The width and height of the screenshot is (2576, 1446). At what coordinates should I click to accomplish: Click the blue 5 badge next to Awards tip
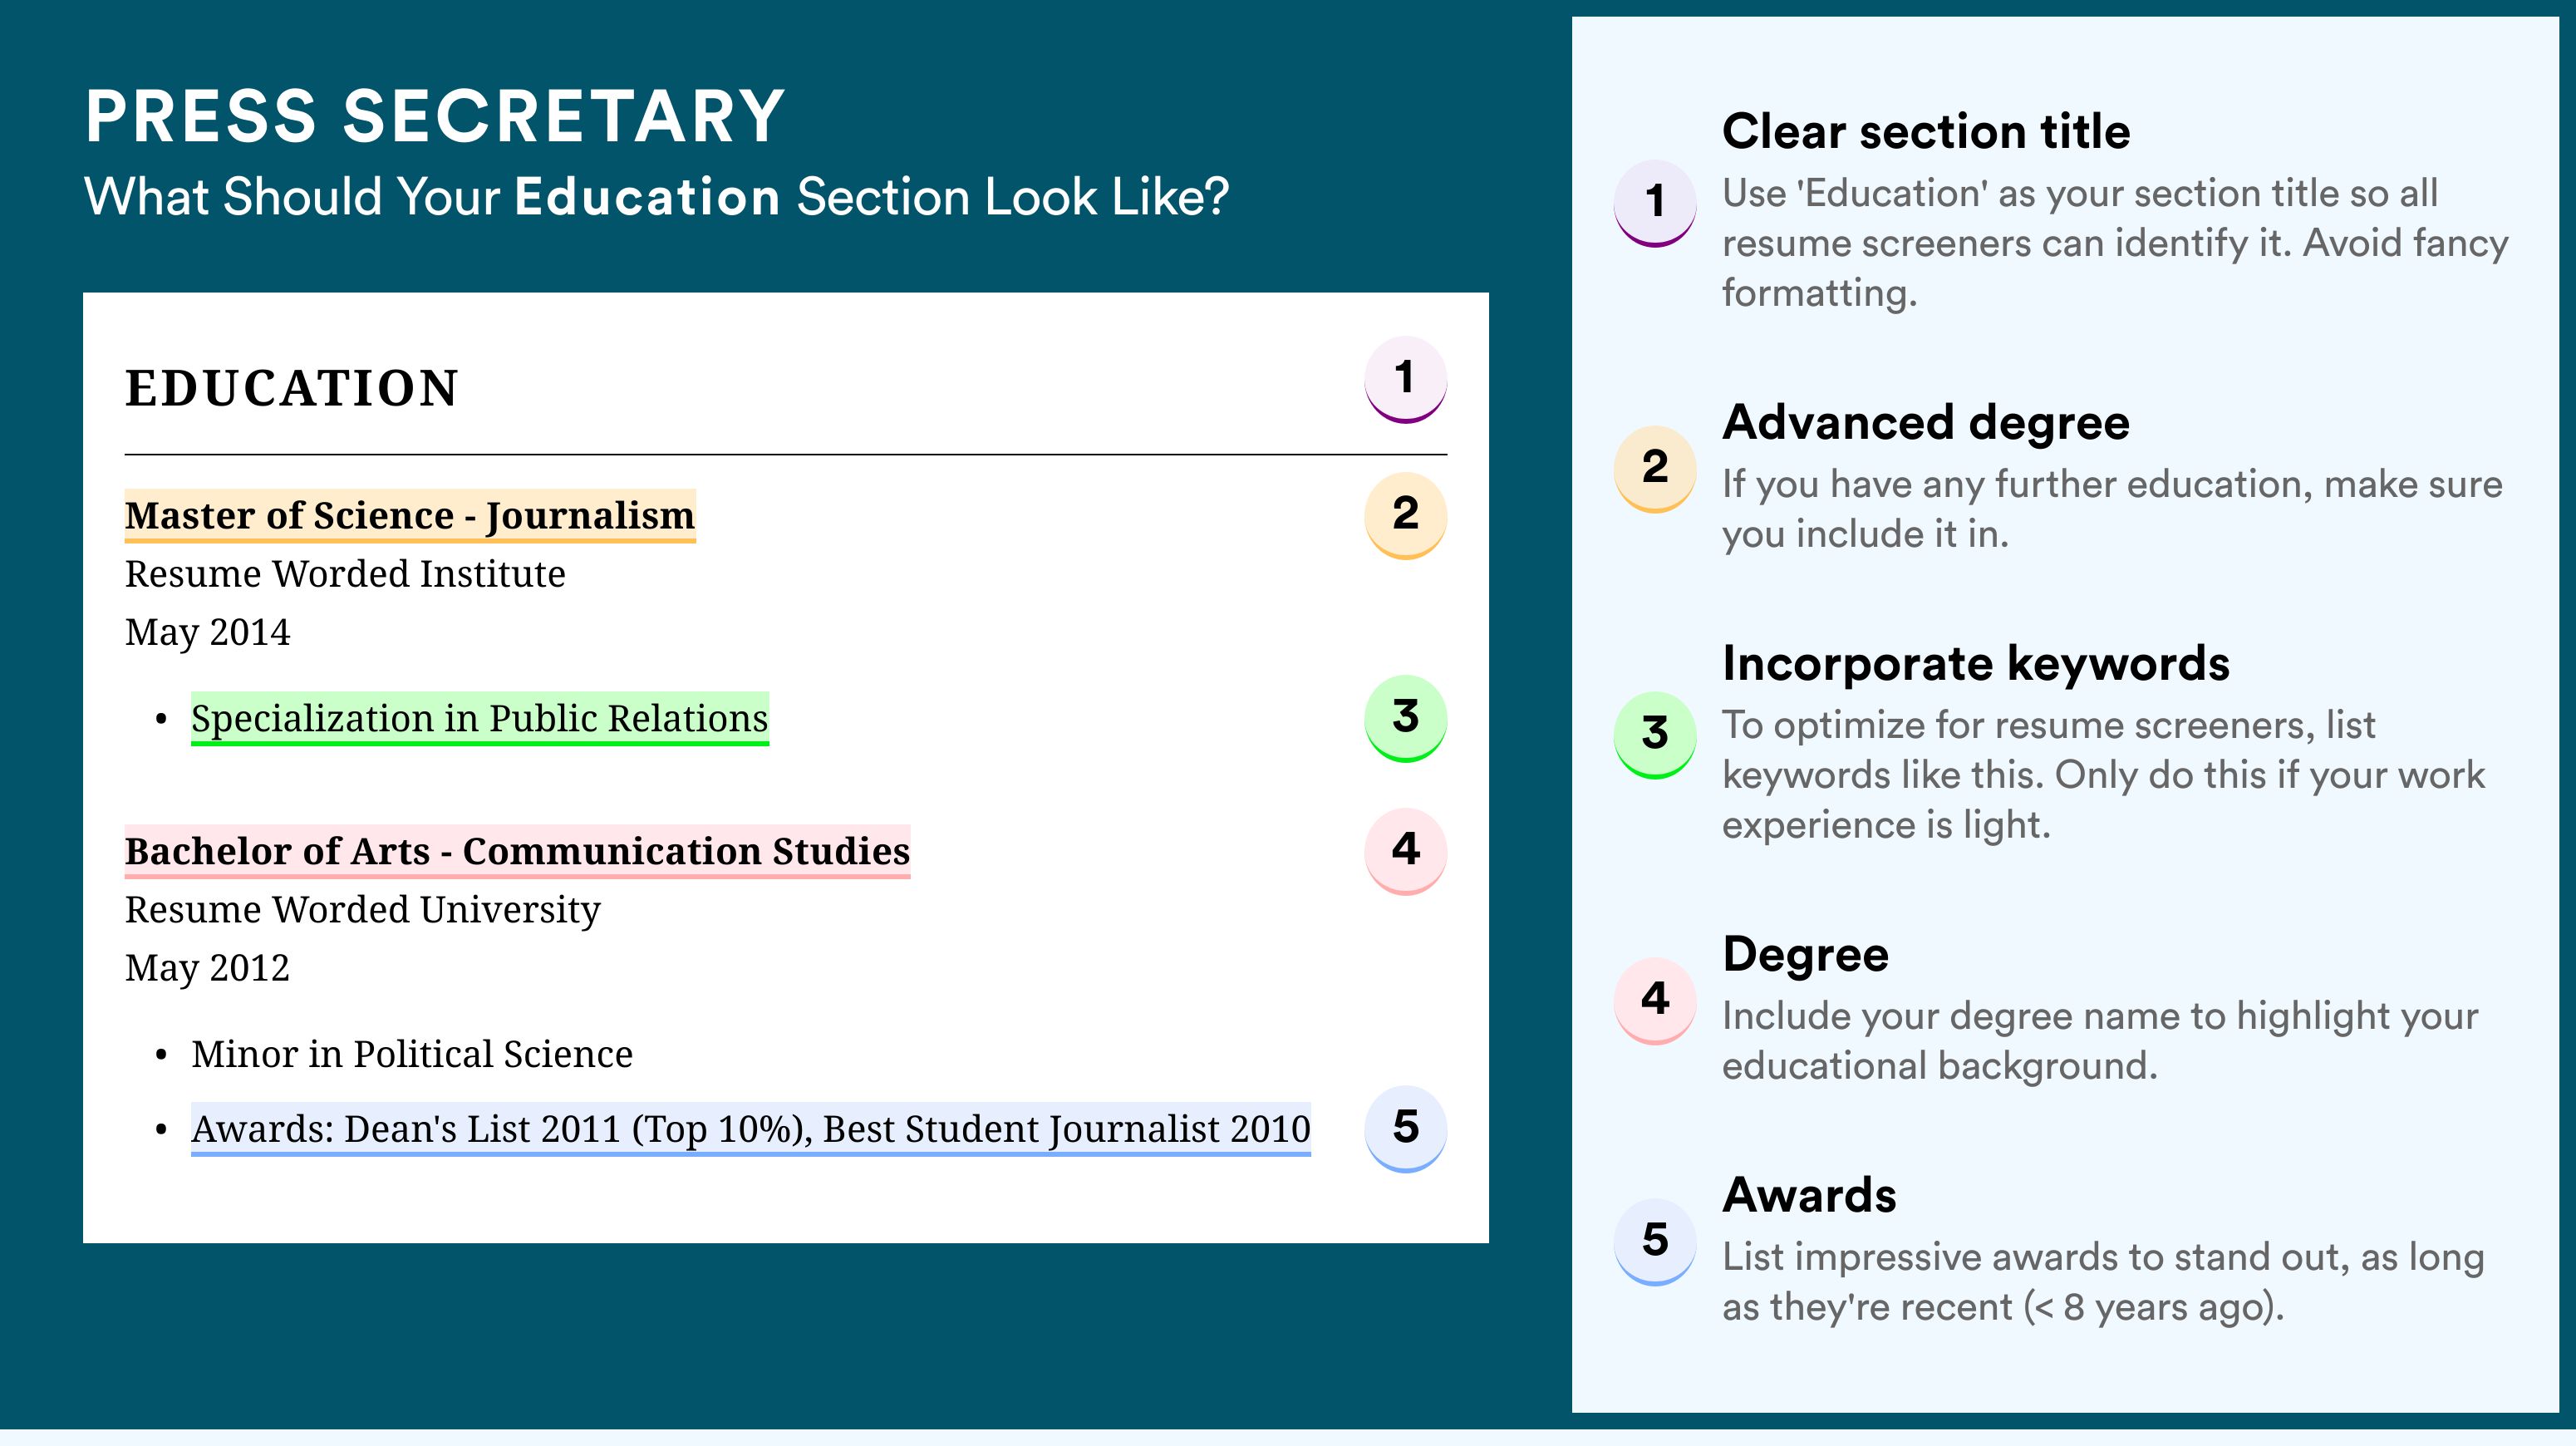click(1655, 1242)
